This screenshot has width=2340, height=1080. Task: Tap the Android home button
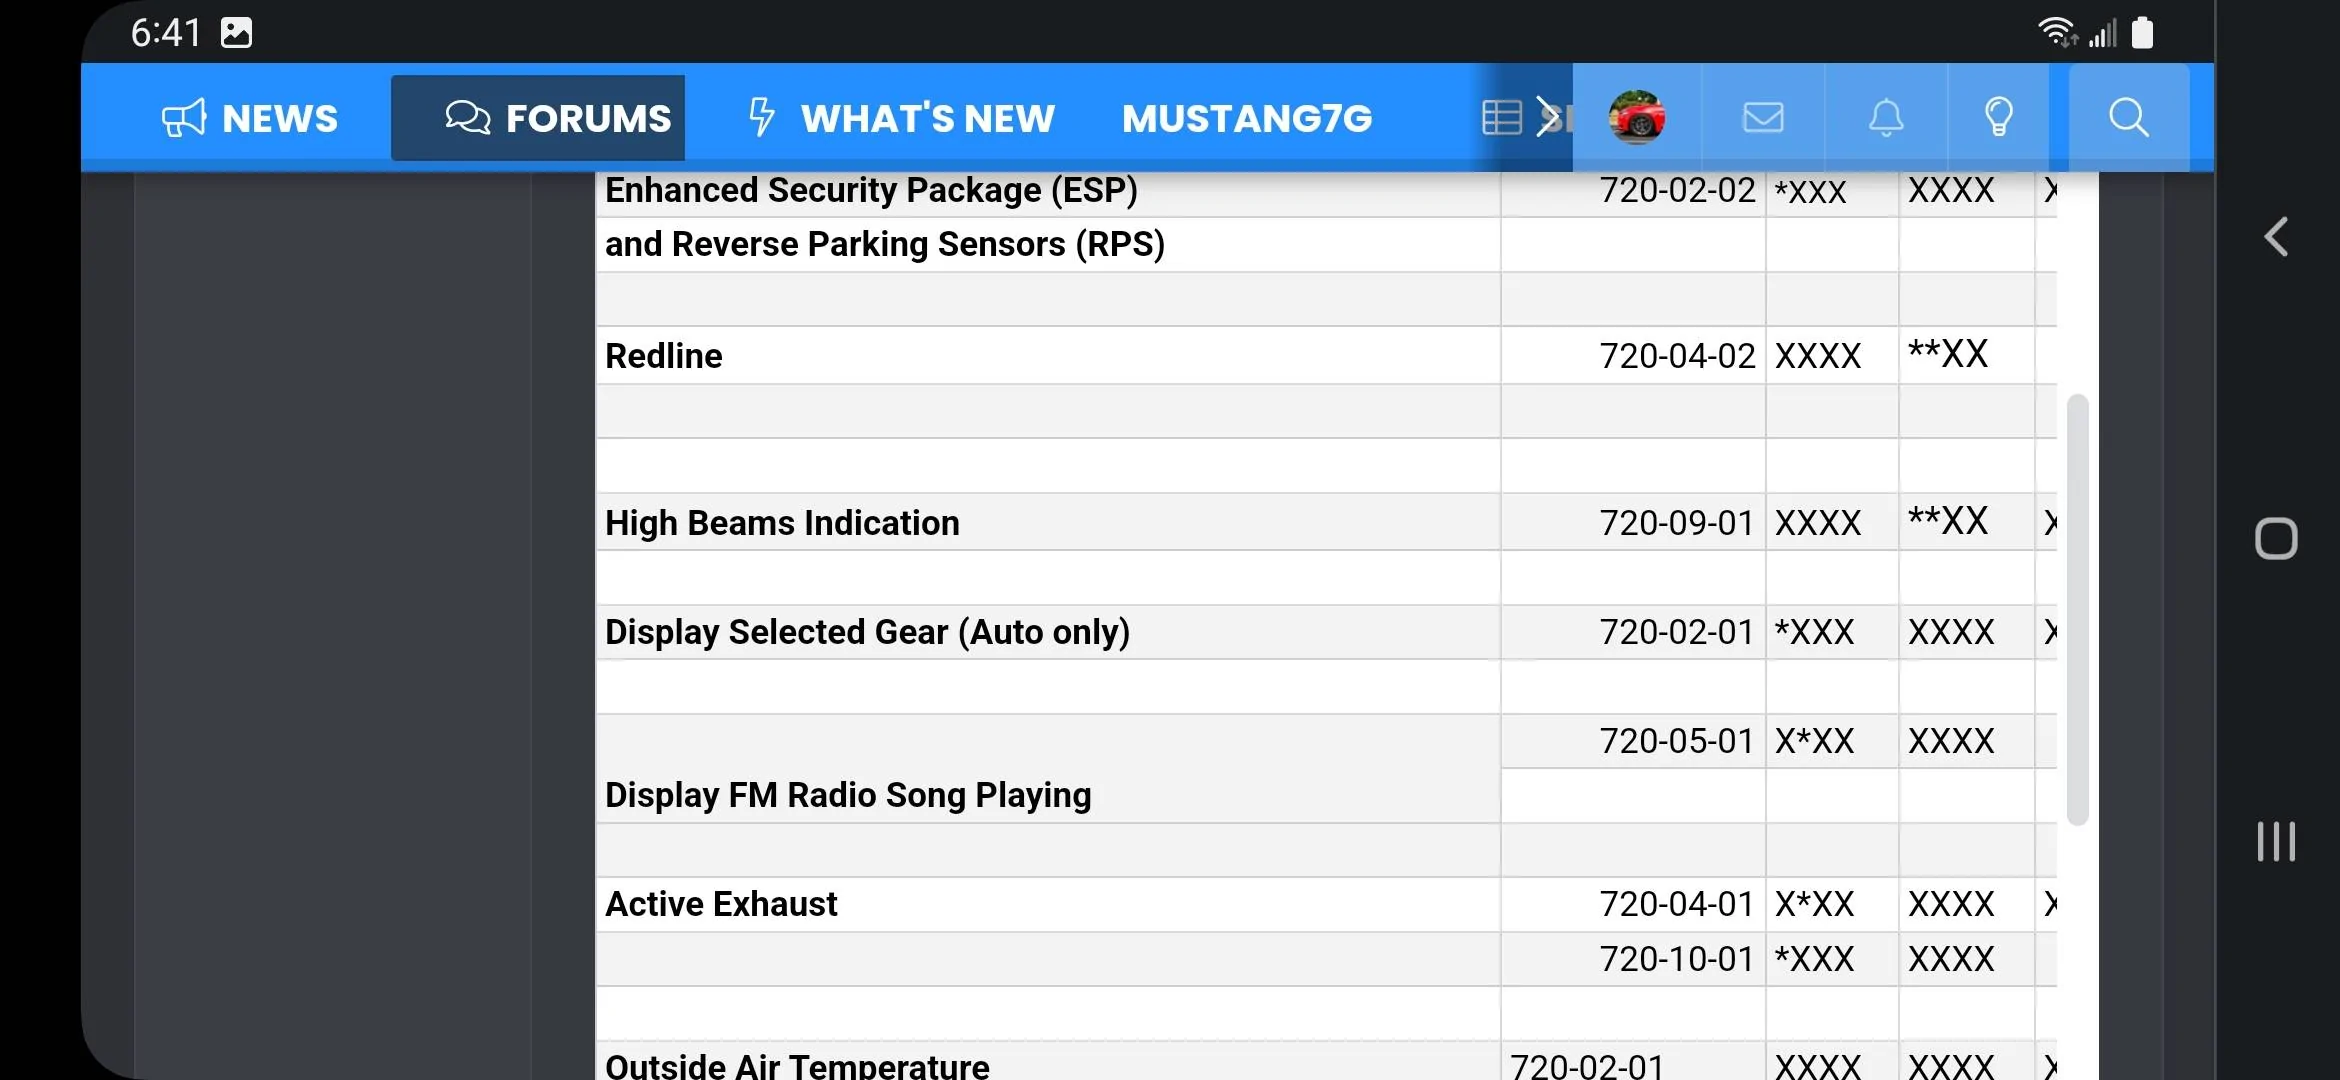(x=2276, y=539)
